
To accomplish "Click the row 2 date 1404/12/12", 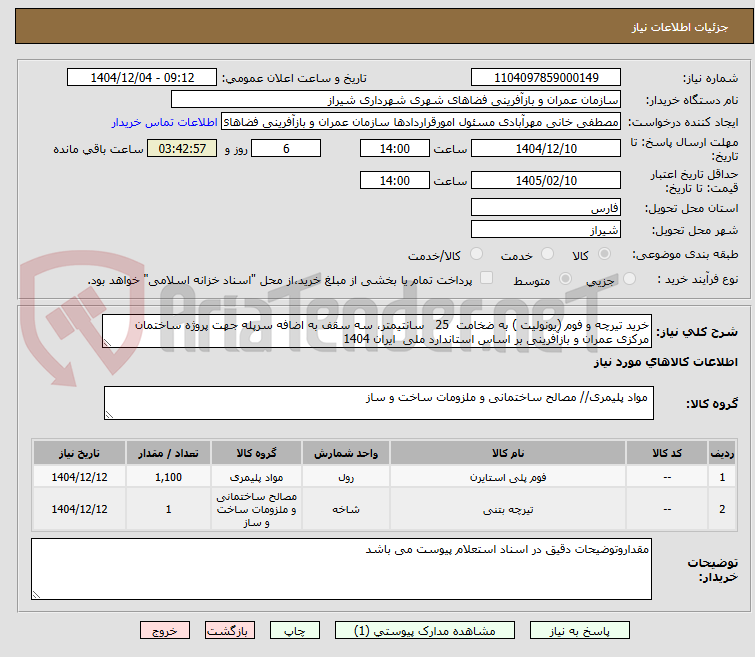I will (x=79, y=510).
